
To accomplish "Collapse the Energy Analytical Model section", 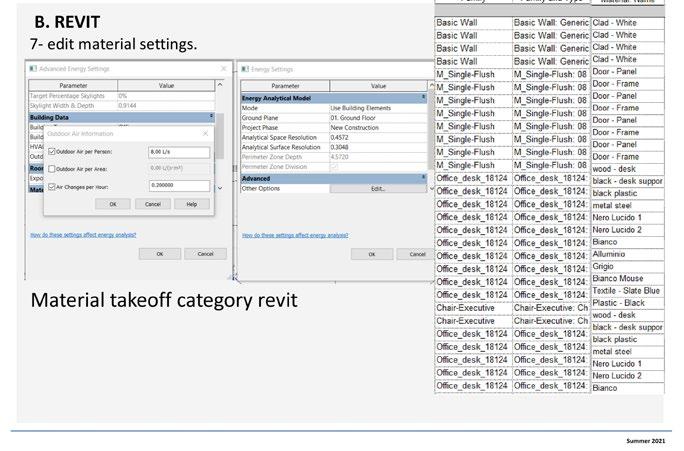I will pos(423,98).
